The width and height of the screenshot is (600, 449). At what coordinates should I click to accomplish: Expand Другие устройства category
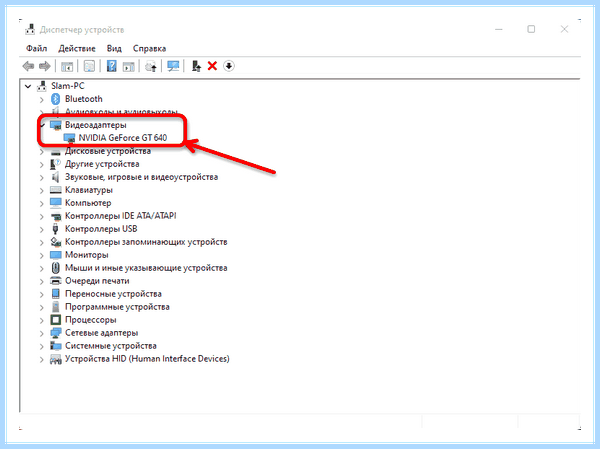click(42, 165)
